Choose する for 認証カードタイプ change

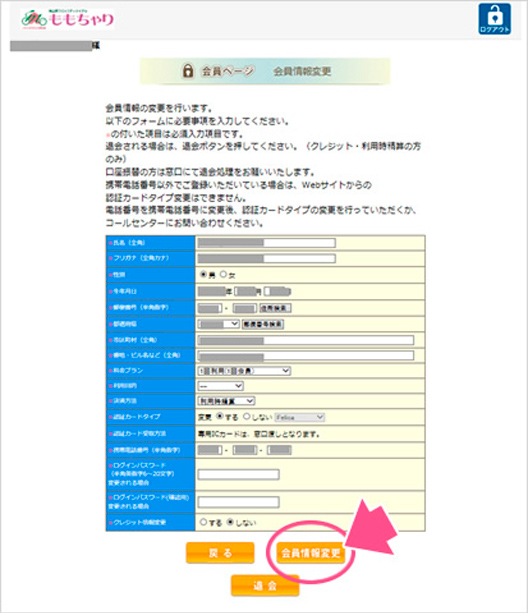tap(220, 416)
